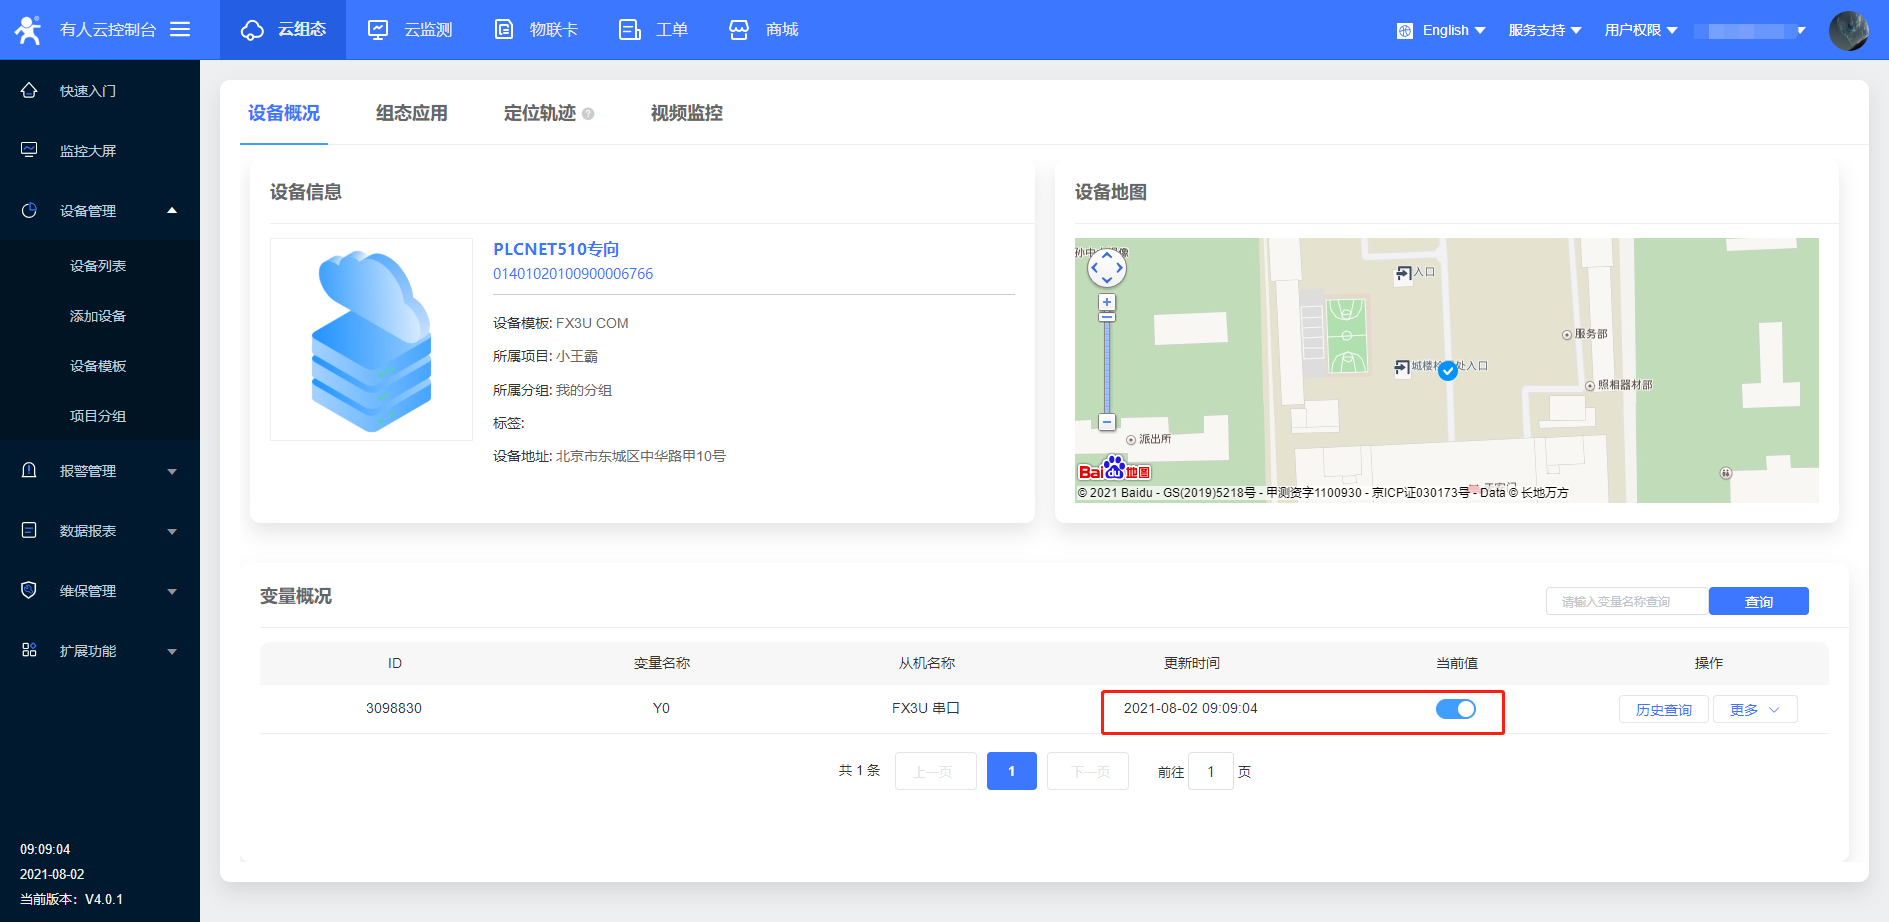
Task: Click the map zoom in plus button
Action: [1106, 302]
